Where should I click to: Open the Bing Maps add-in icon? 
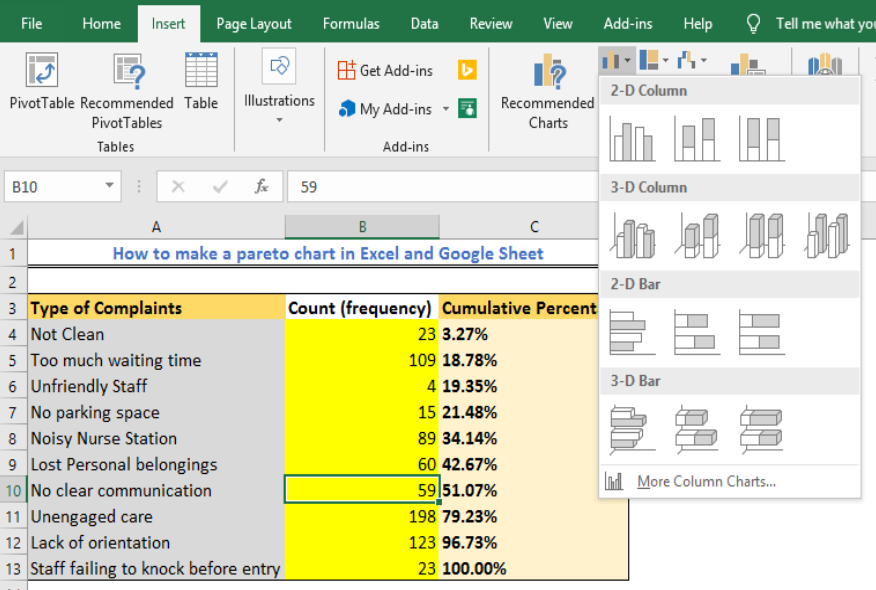(467, 70)
